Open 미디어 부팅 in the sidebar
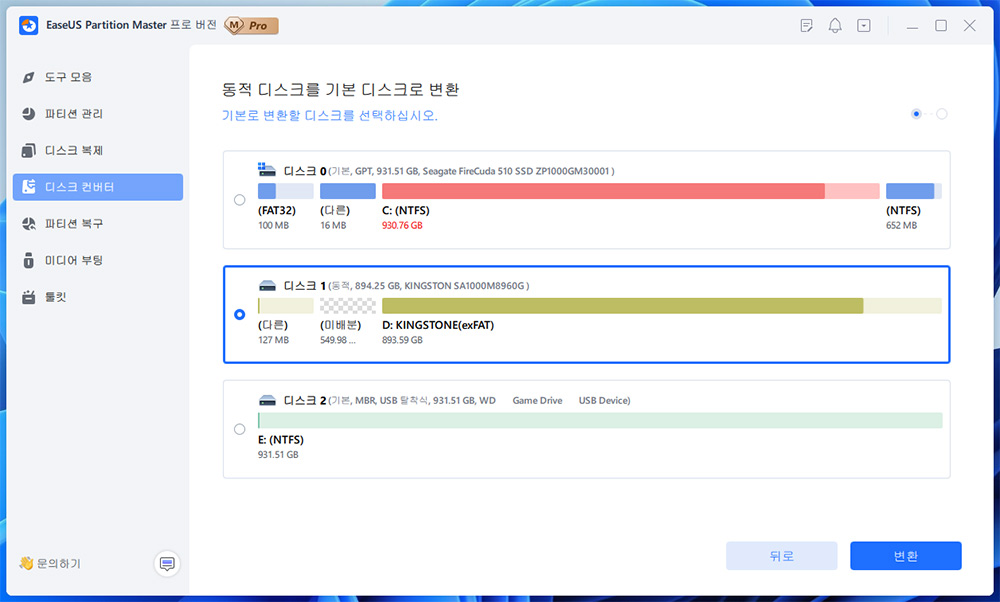Image resolution: width=1000 pixels, height=602 pixels. [98, 260]
